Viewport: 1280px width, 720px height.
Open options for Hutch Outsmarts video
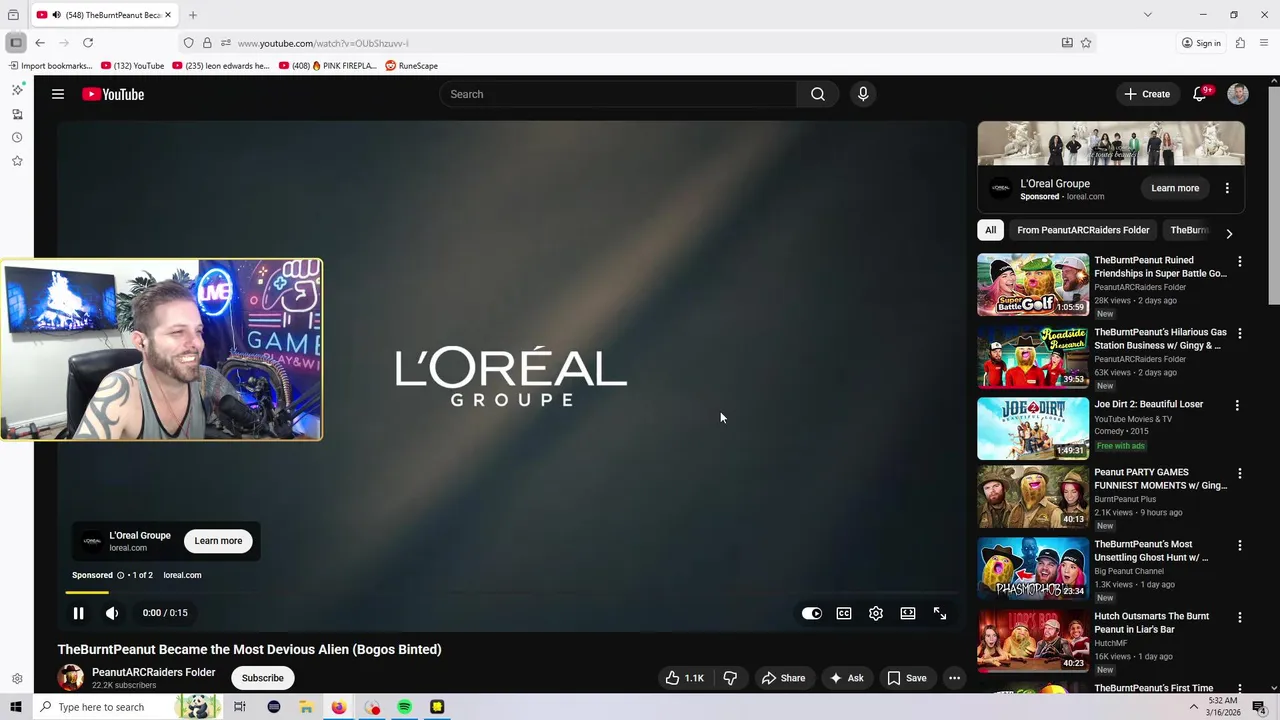(x=1240, y=617)
